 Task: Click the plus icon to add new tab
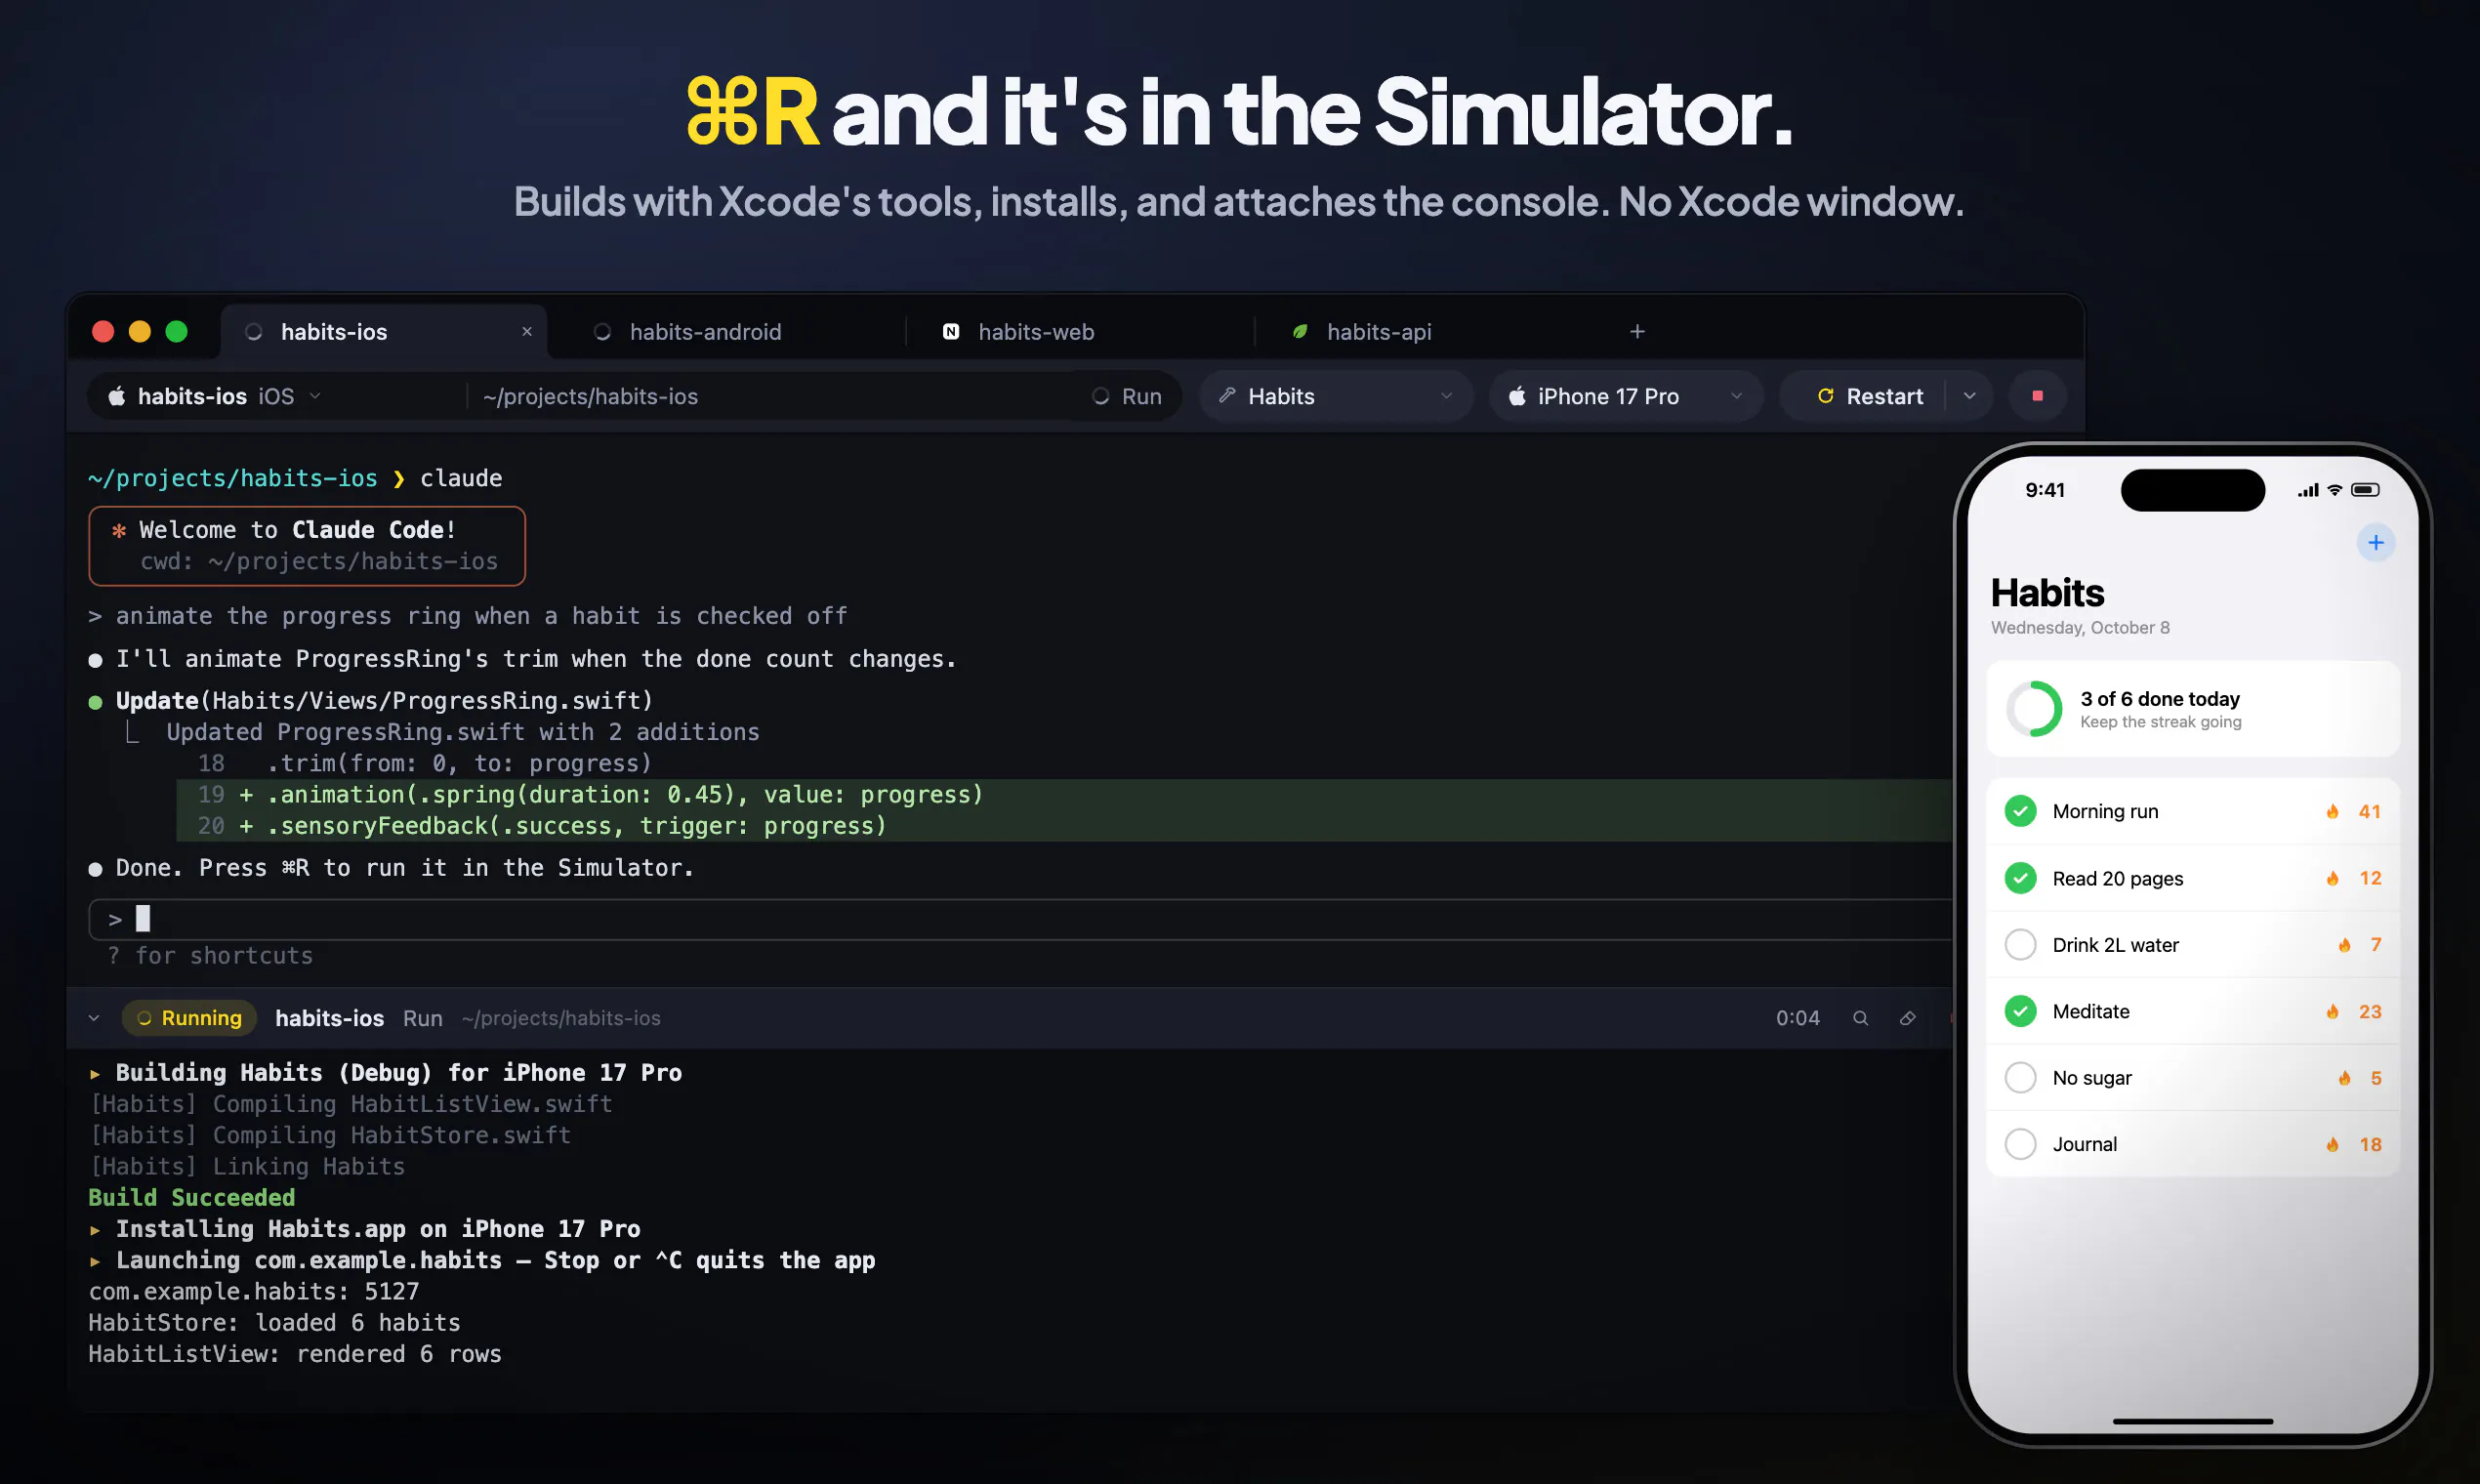(x=1637, y=331)
